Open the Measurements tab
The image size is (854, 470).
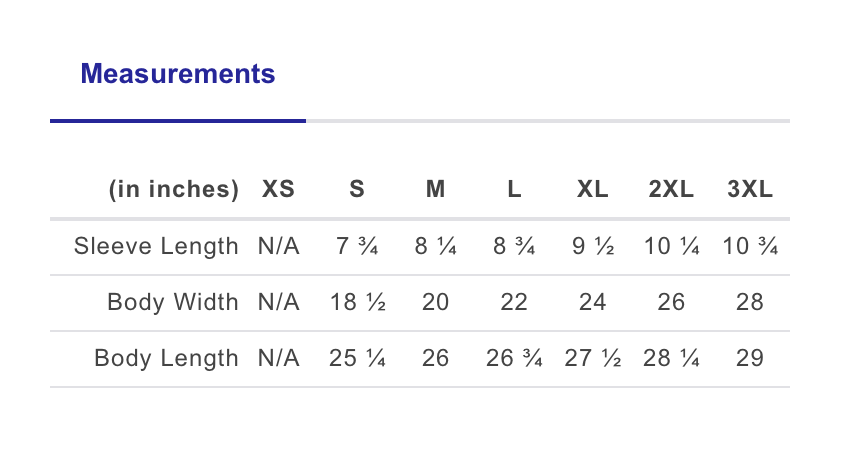177,74
